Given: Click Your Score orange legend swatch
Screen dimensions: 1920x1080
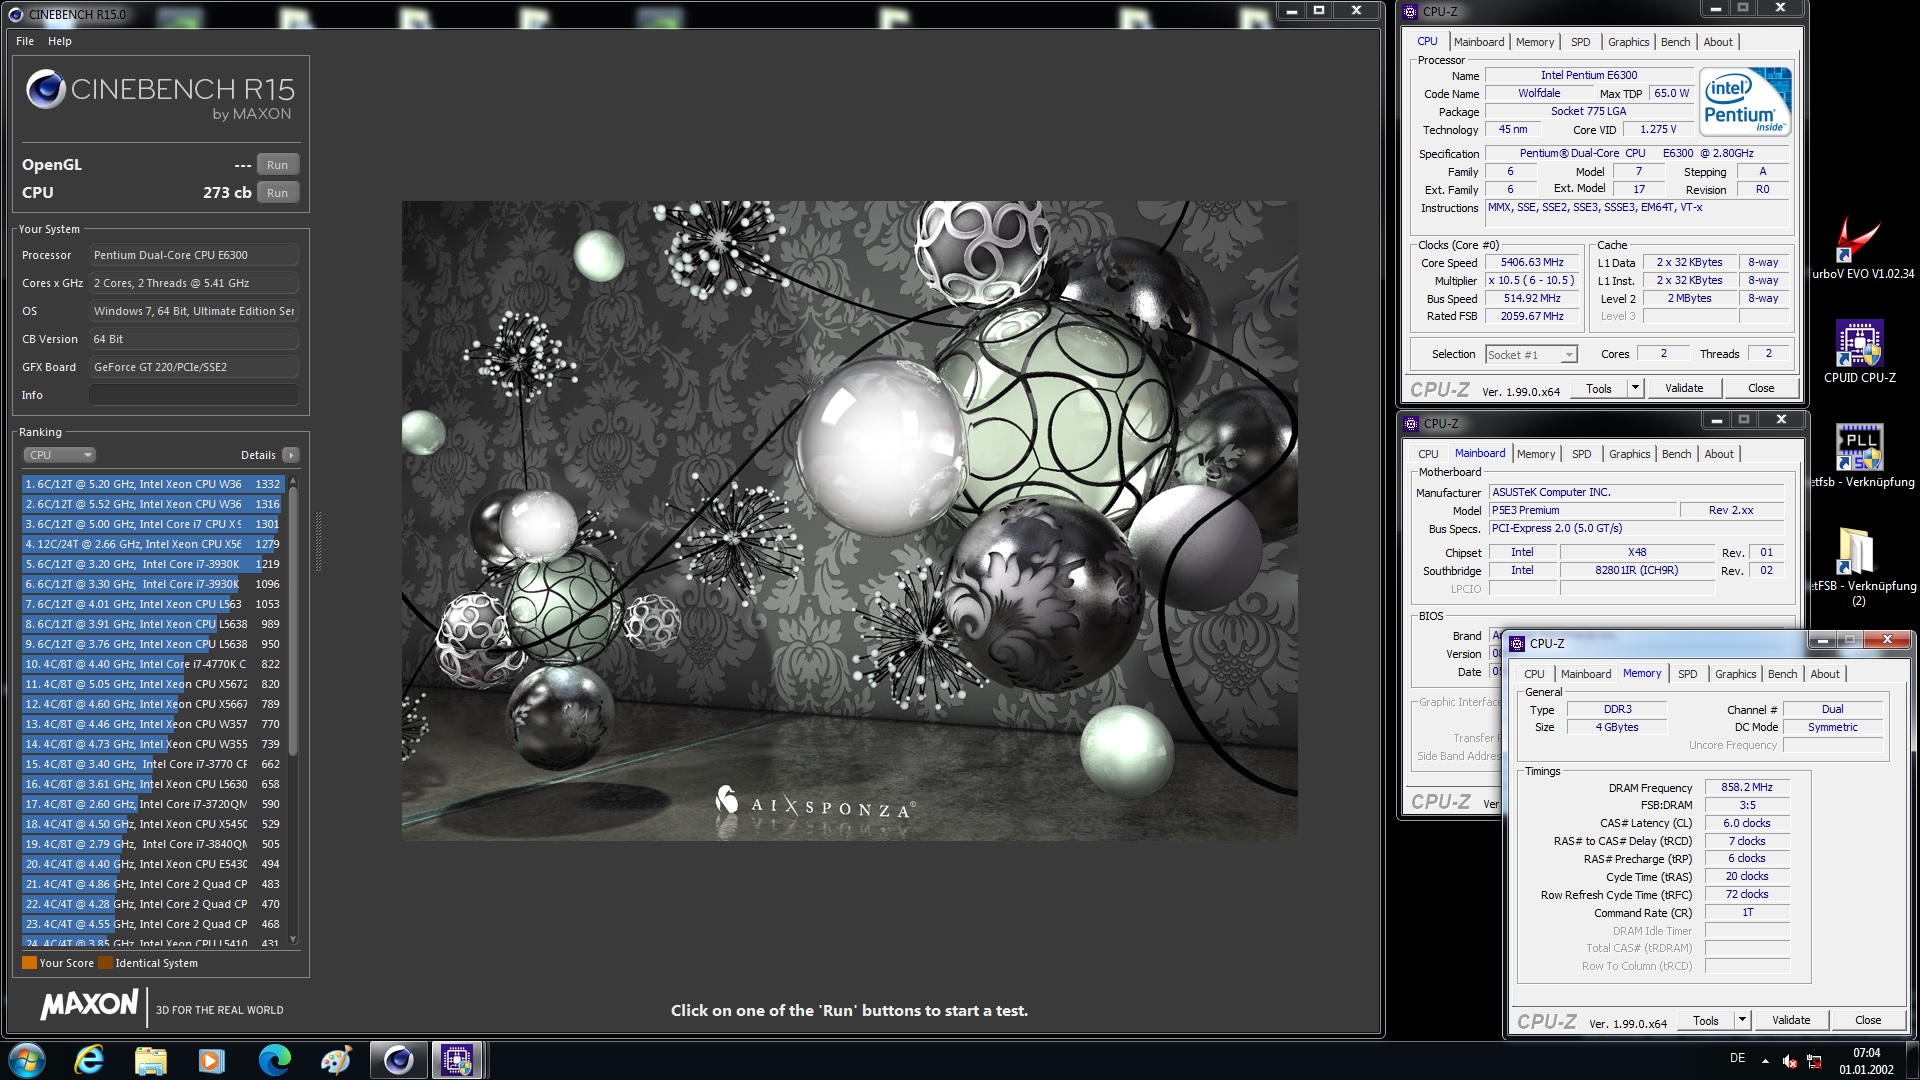Looking at the screenshot, I should (29, 963).
